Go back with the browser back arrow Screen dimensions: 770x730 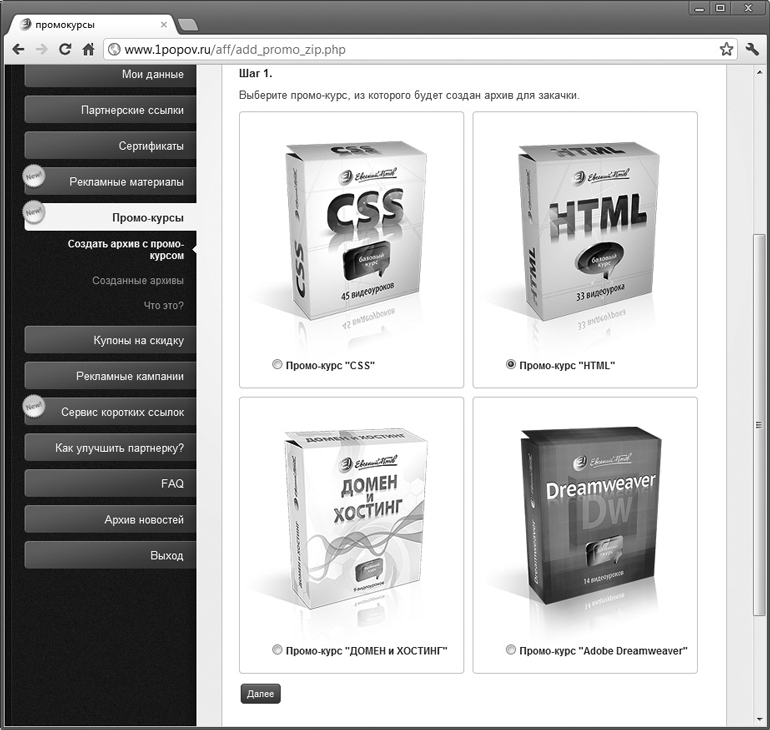[x=18, y=49]
